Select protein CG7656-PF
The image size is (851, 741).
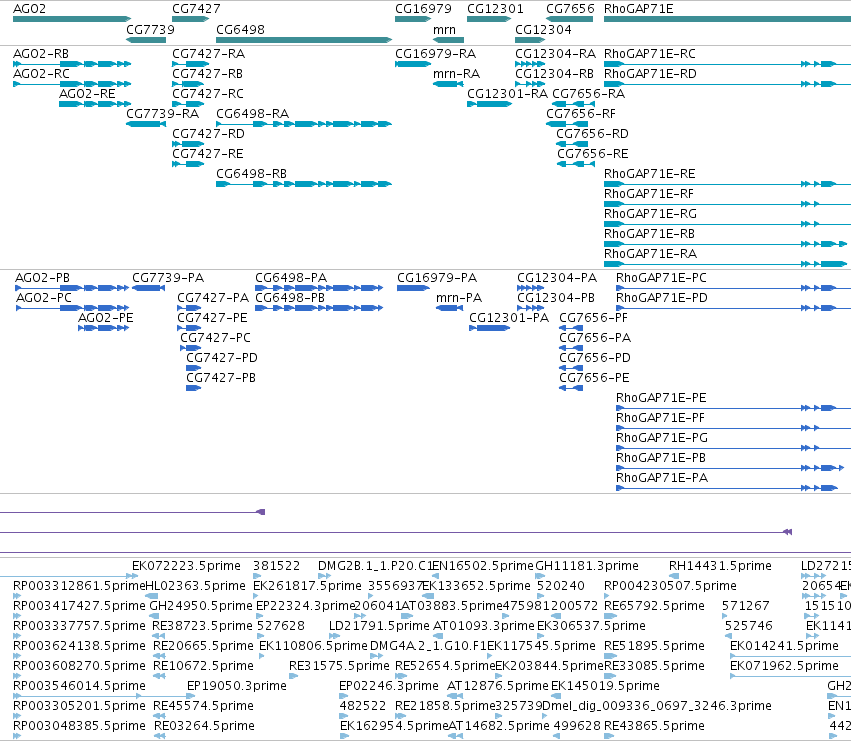click(593, 318)
